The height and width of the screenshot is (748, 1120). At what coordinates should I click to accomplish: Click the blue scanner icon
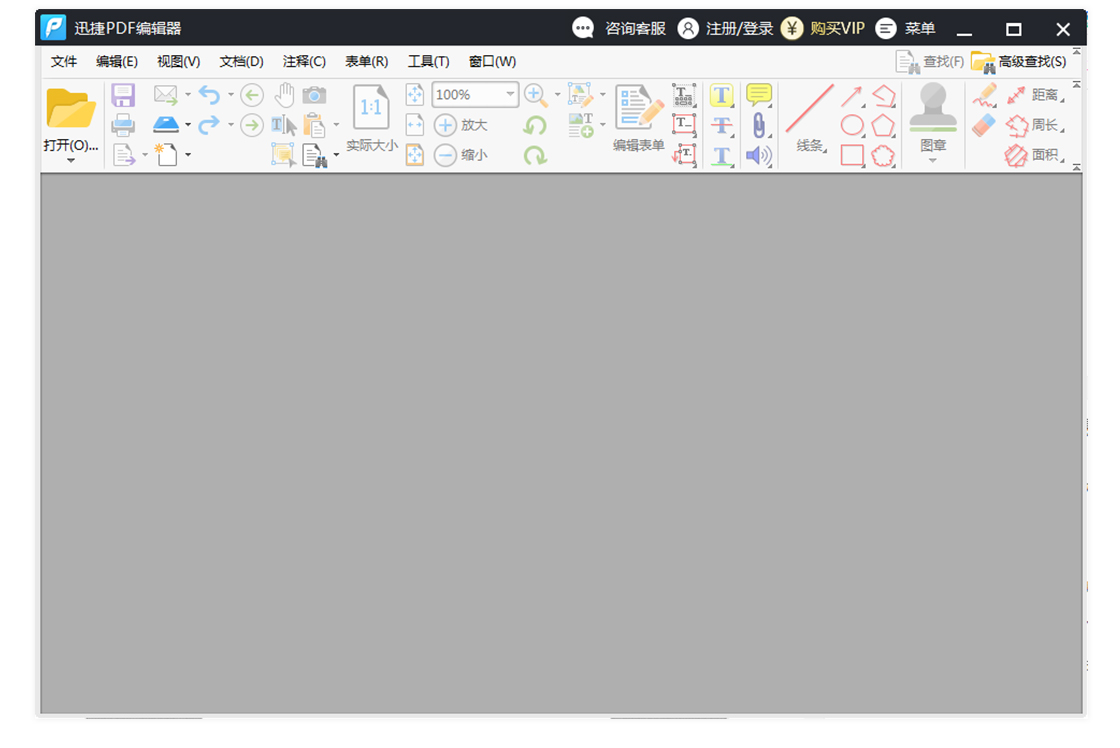tap(166, 124)
